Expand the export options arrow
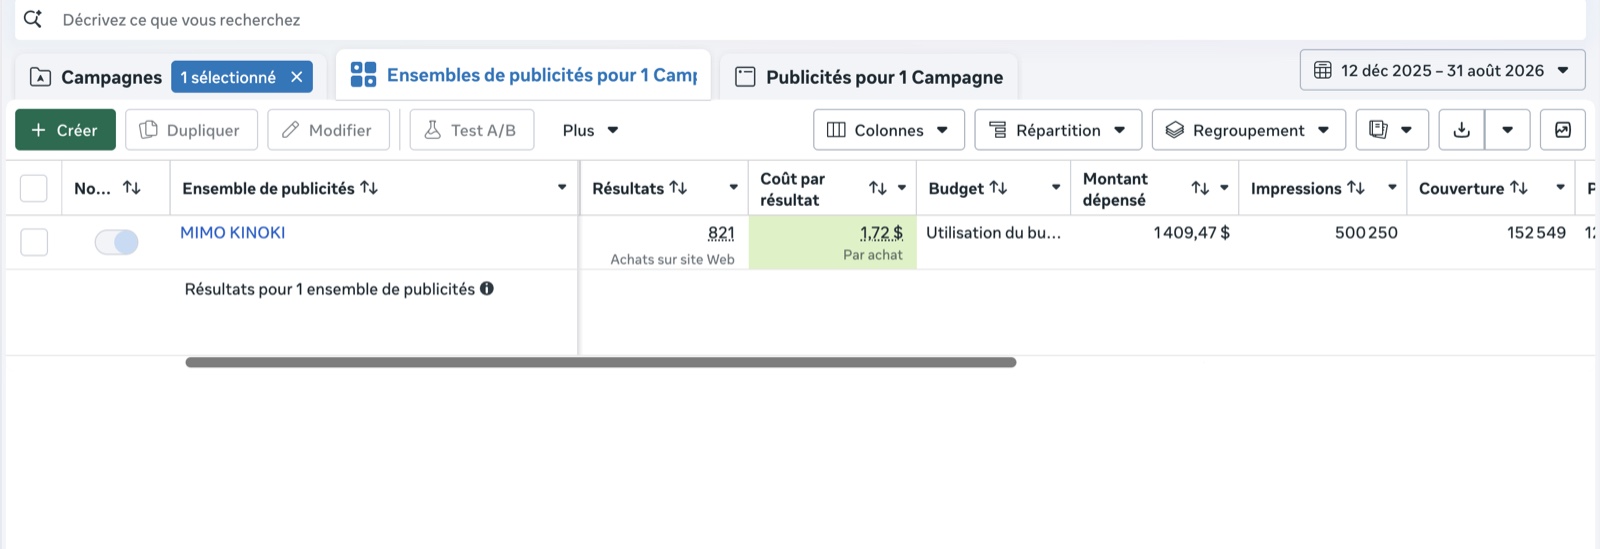Screen dimensions: 1600x549 pyautogui.click(x=1507, y=130)
